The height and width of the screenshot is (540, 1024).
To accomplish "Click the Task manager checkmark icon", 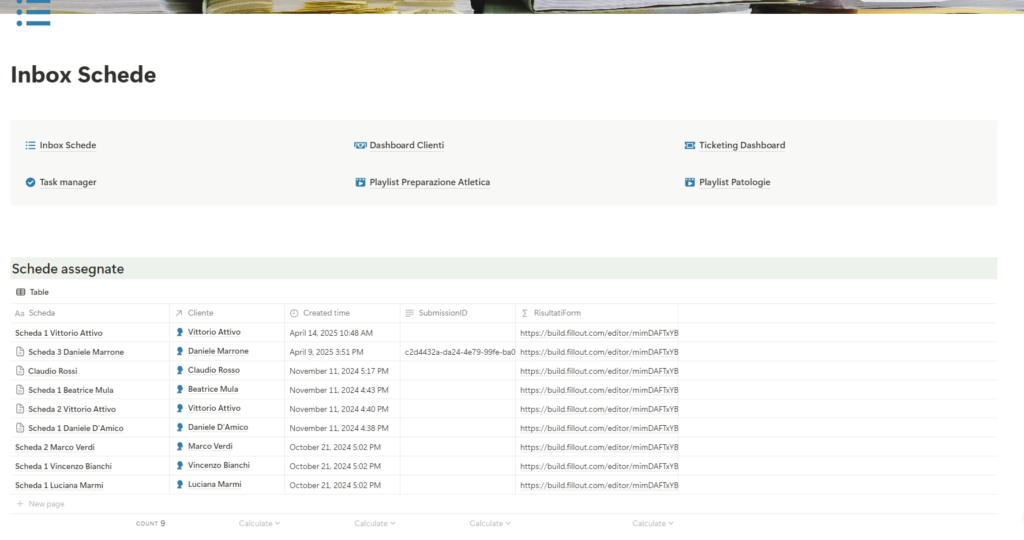I will [x=30, y=182].
